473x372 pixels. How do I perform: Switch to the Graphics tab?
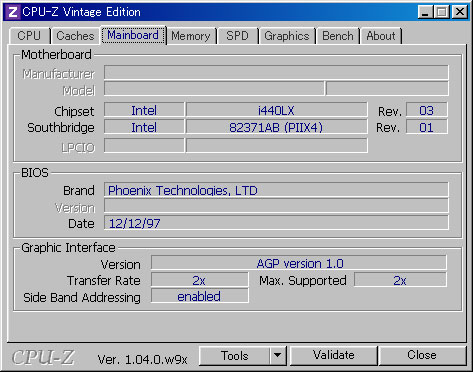tap(287, 36)
